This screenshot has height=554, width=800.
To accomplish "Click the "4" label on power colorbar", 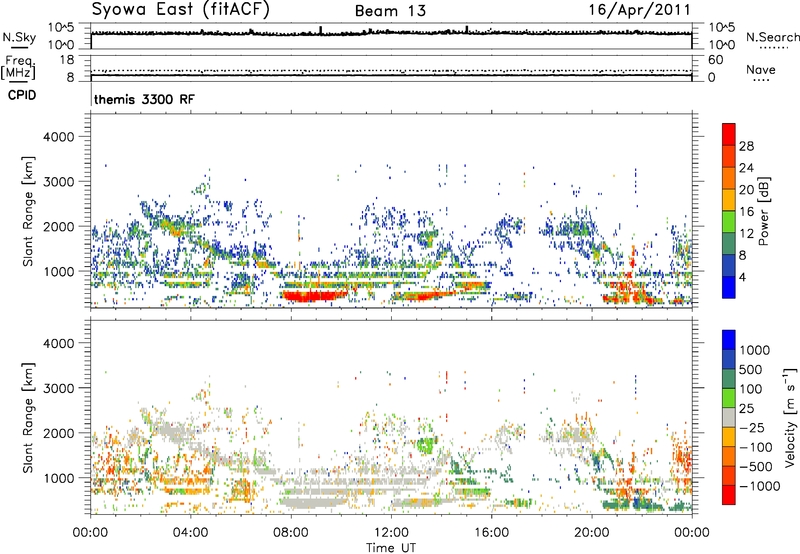I will (743, 277).
